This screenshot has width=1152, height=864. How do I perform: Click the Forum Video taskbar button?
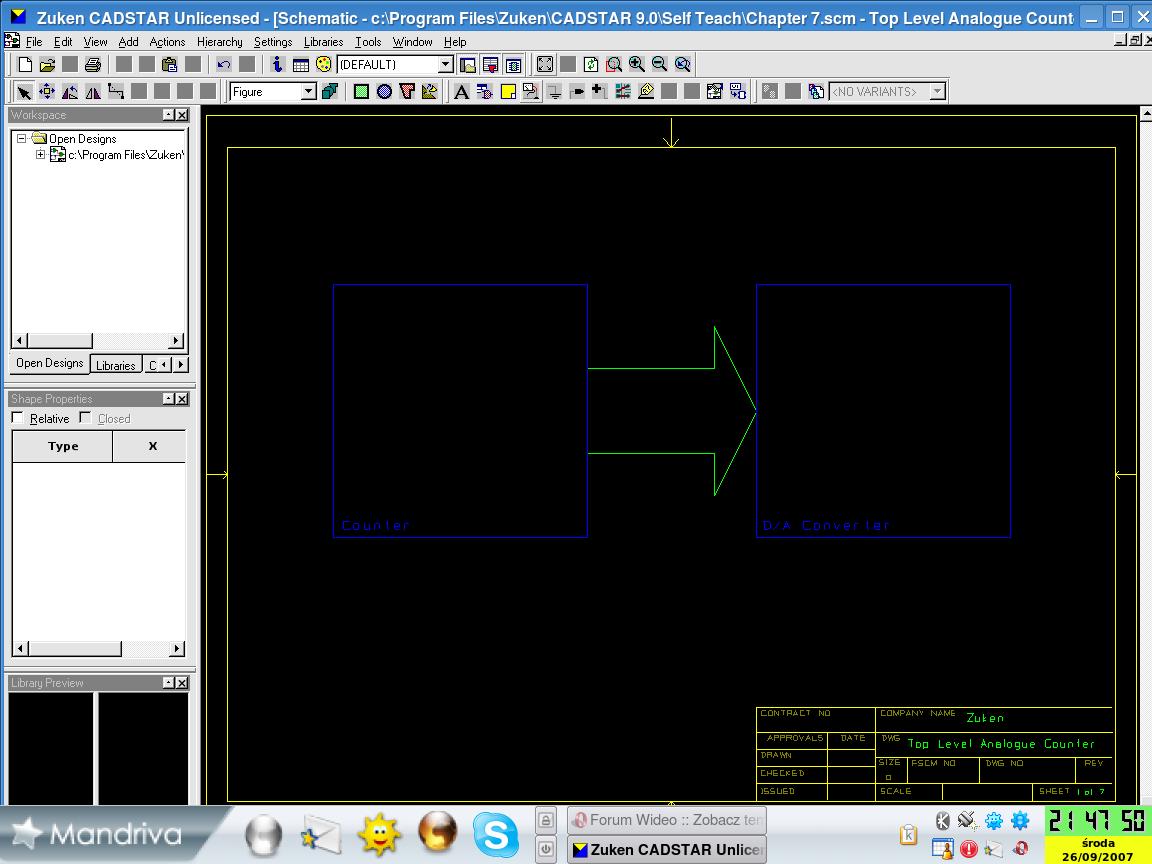coord(667,820)
